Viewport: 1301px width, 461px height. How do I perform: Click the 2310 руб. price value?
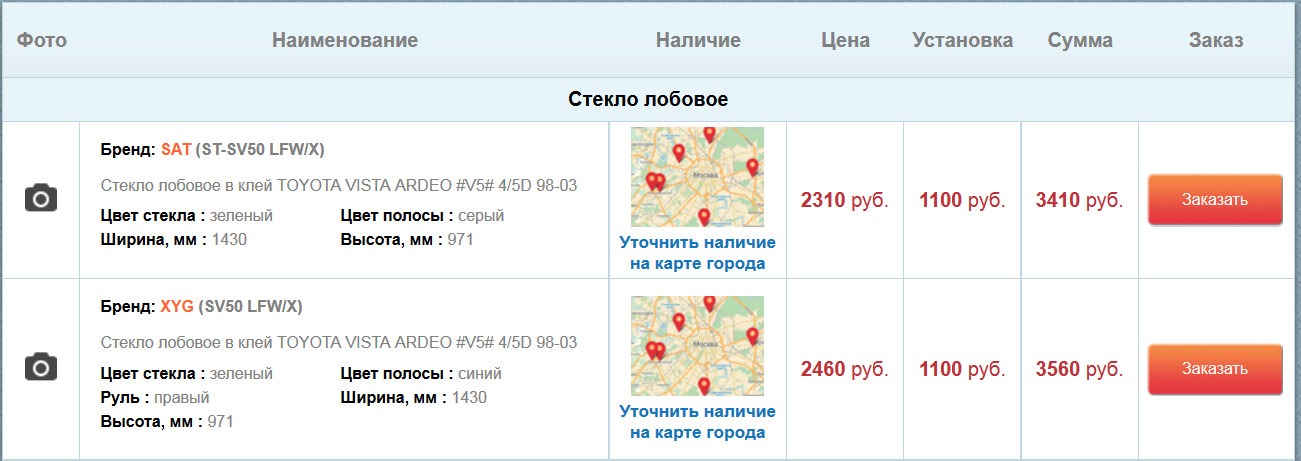point(844,200)
